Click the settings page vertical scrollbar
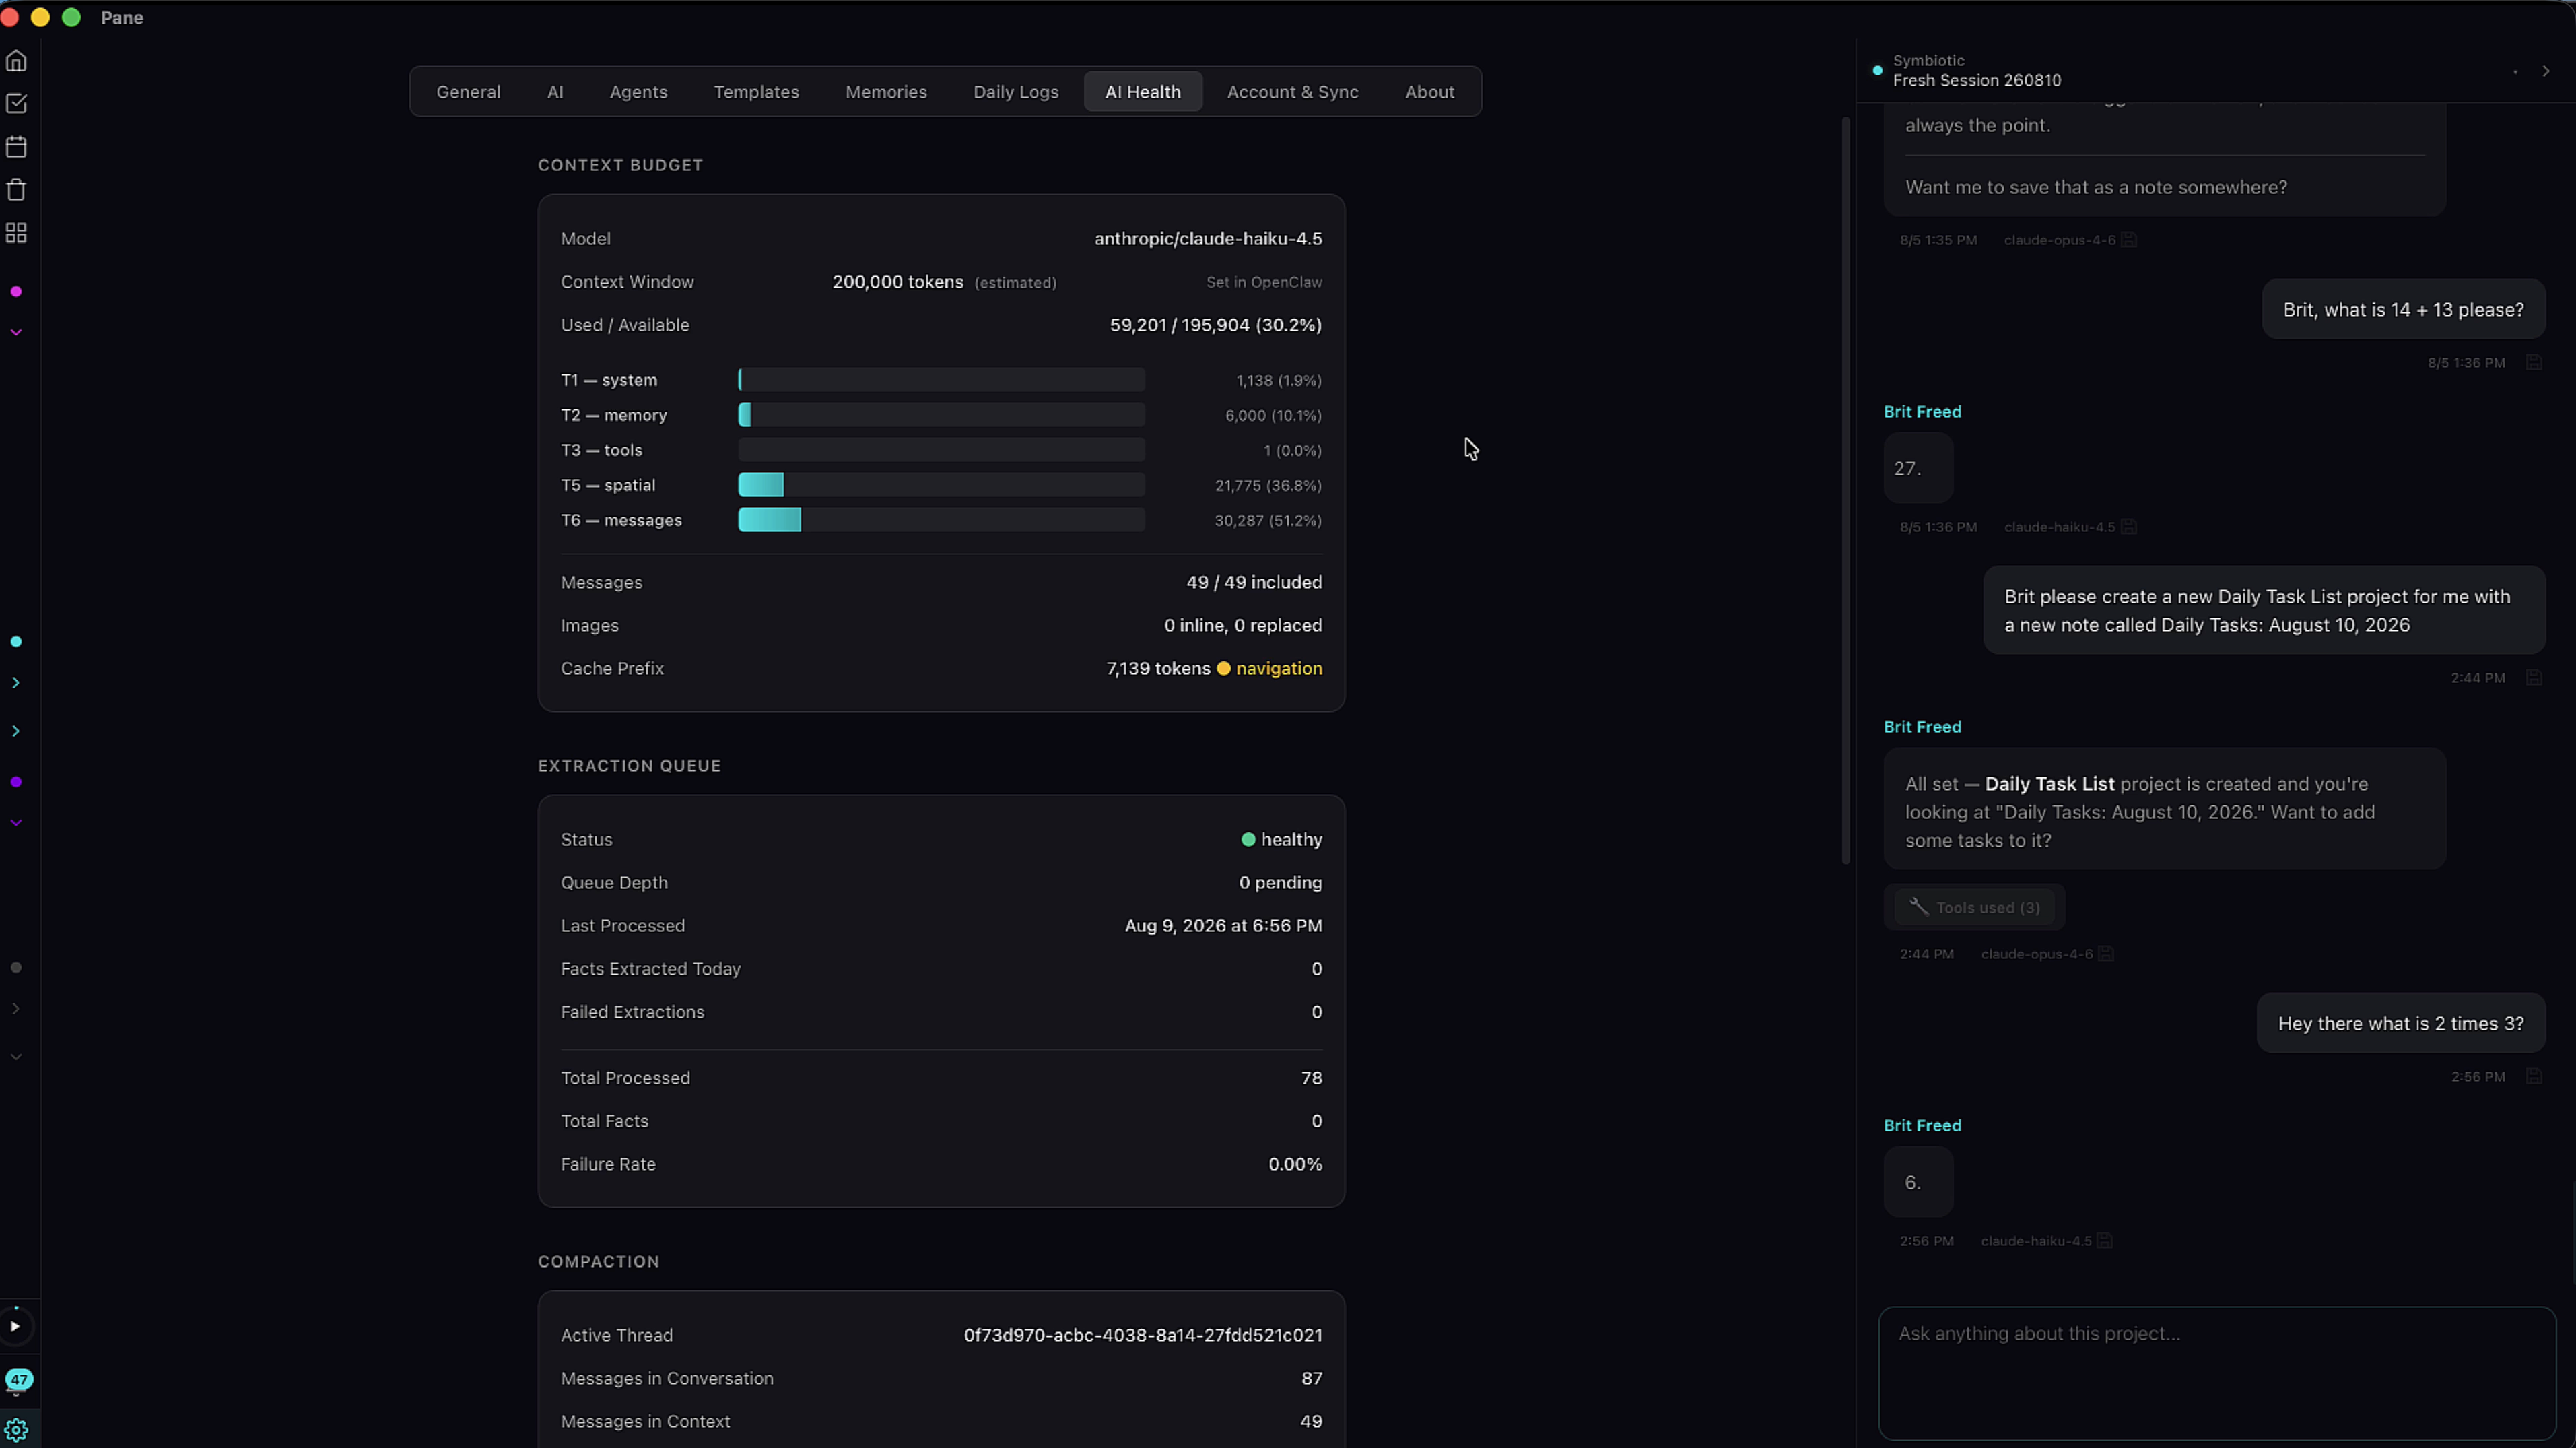 [x=1846, y=490]
